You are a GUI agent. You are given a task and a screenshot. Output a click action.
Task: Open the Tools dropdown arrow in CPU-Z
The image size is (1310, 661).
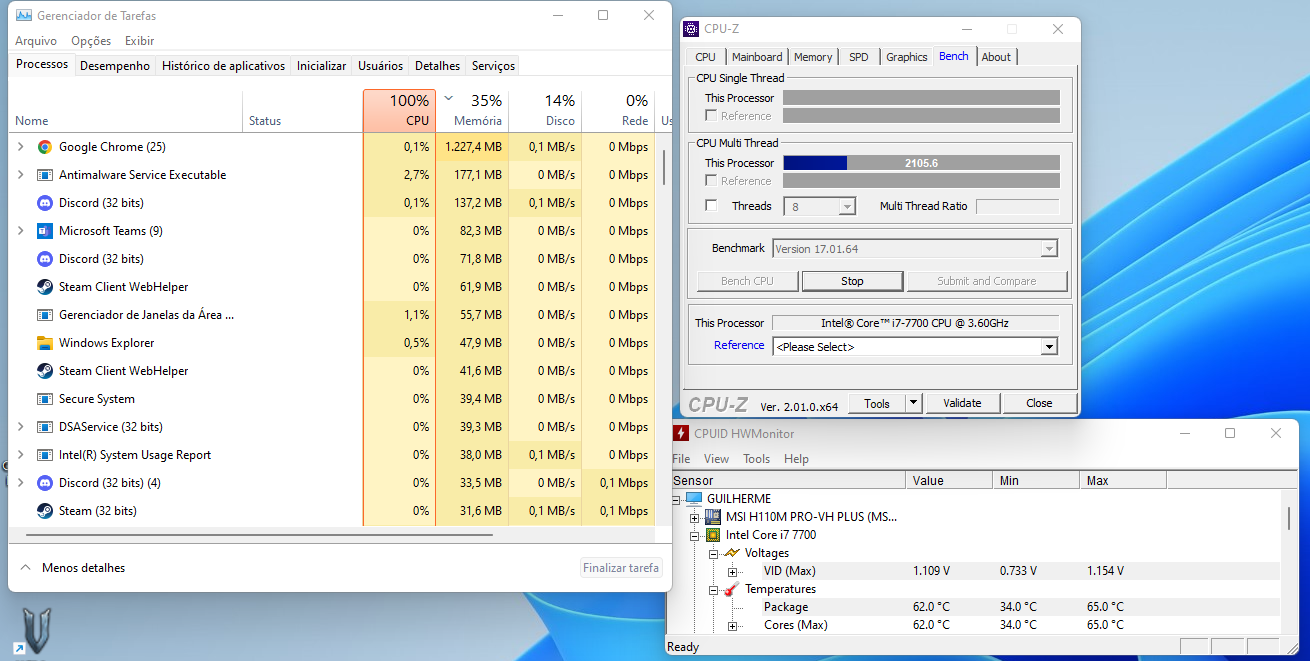click(913, 404)
